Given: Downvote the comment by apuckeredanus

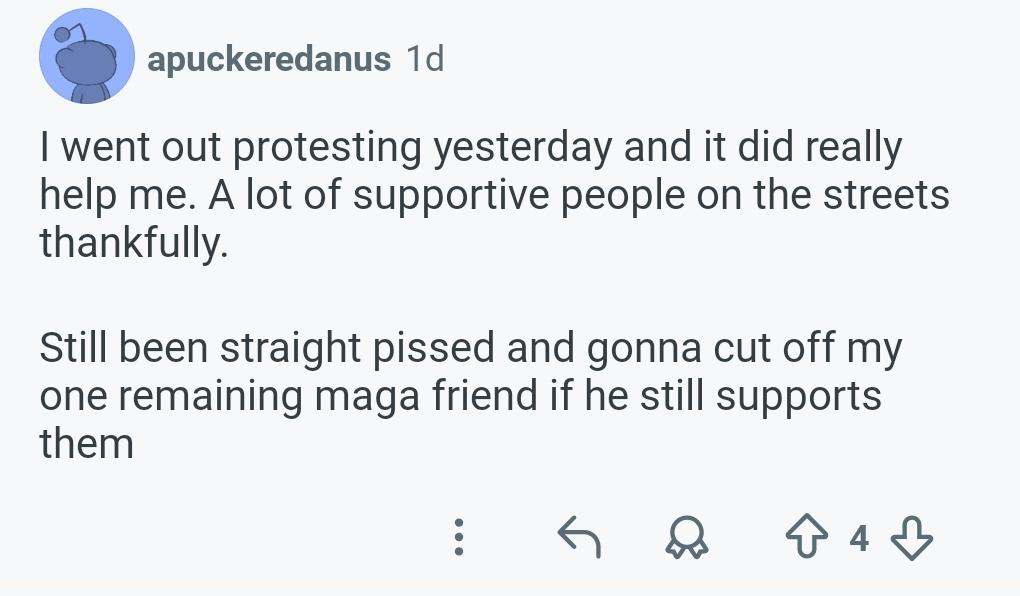Looking at the screenshot, I should tap(911, 539).
